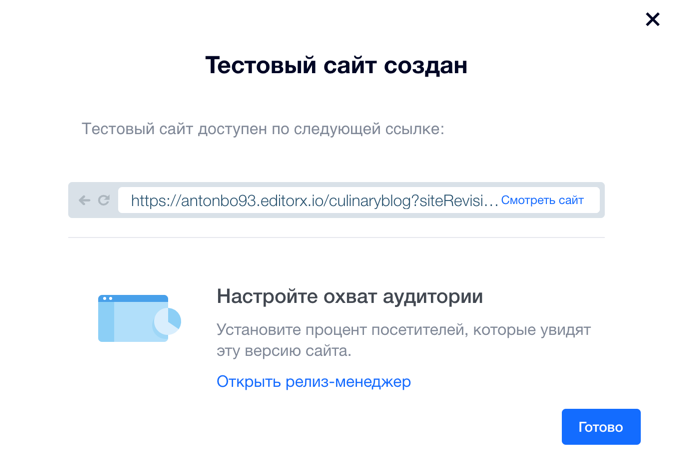Close the test site created dialog
The image size is (674, 466).
click(x=652, y=19)
